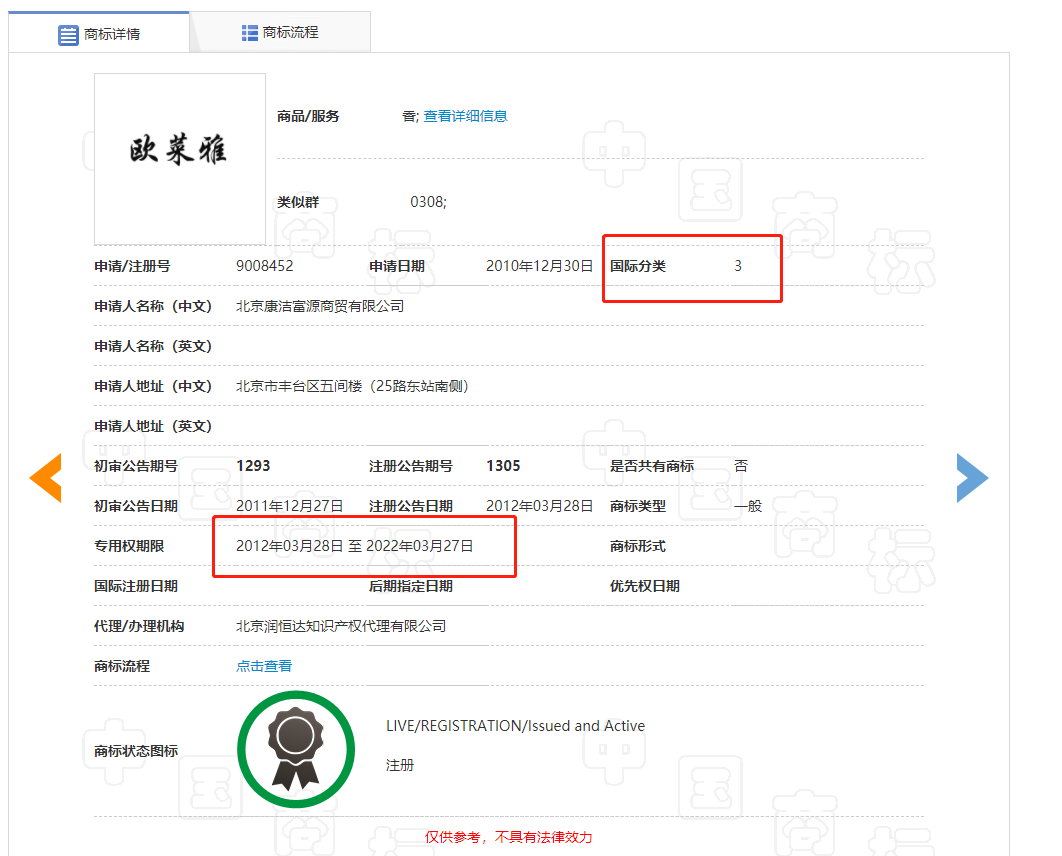Screen dimensions: 1062x856
Task: Go to next trademark with blue arrow
Action: tap(973, 478)
